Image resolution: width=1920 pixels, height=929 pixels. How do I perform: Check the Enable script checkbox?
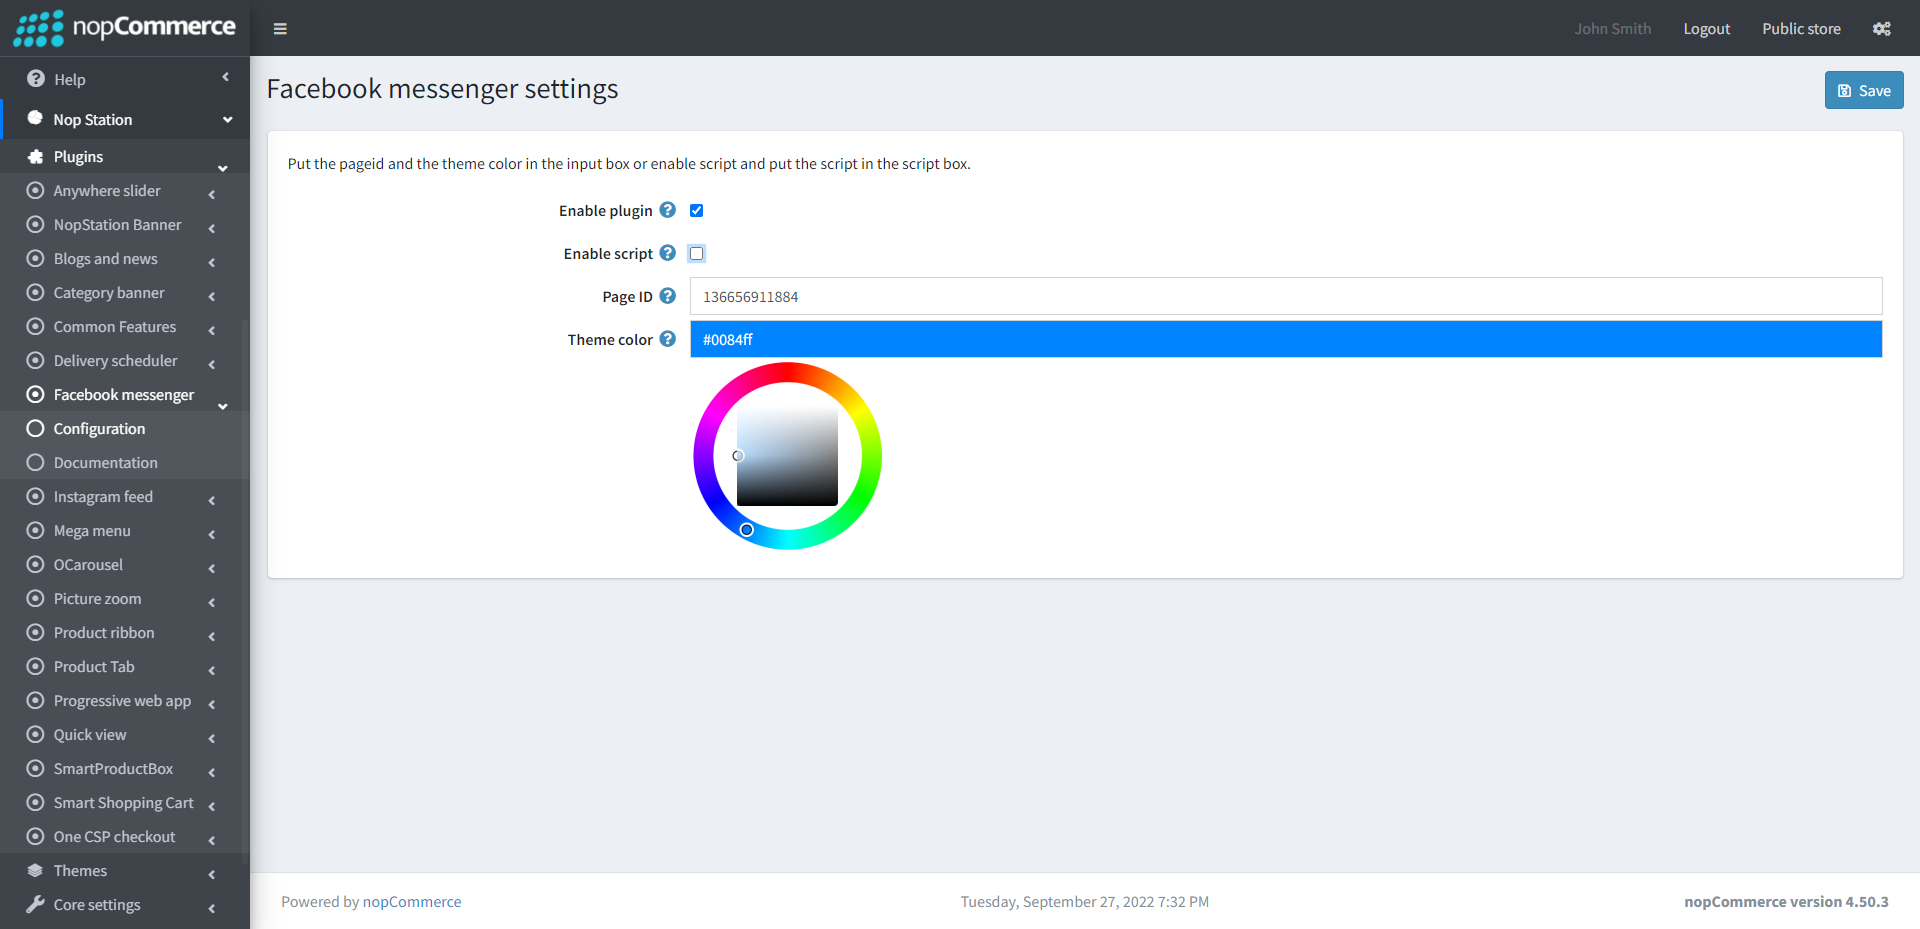697,254
